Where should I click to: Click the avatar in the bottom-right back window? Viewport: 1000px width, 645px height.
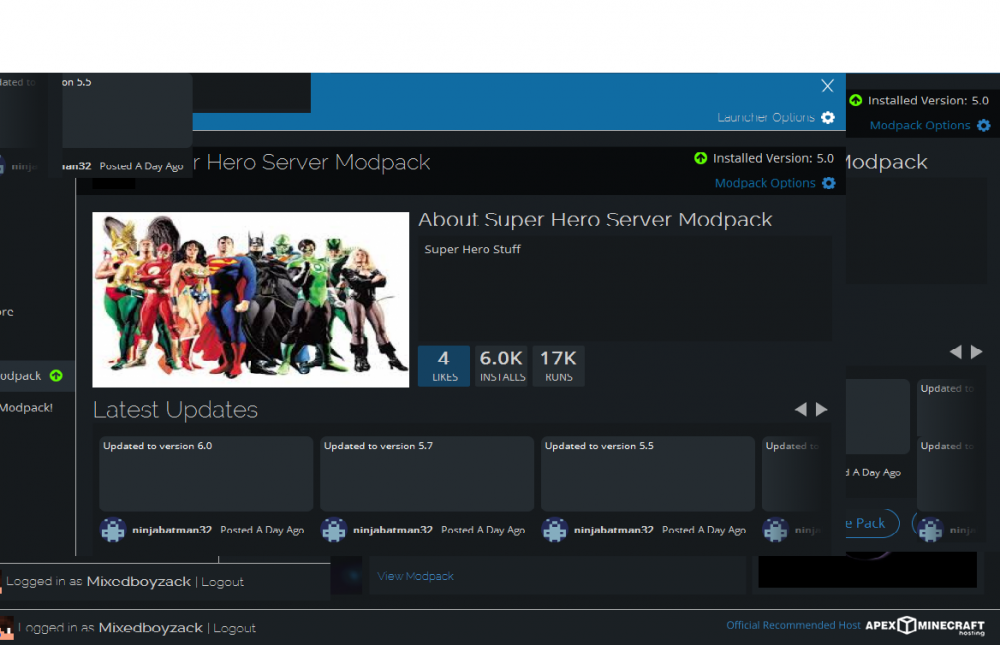pos(930,530)
